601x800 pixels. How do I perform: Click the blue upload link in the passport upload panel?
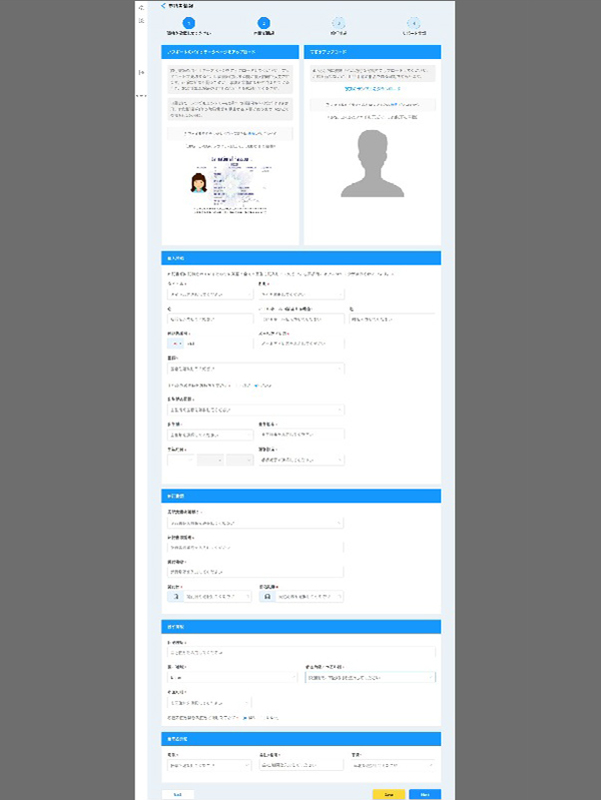252,134
